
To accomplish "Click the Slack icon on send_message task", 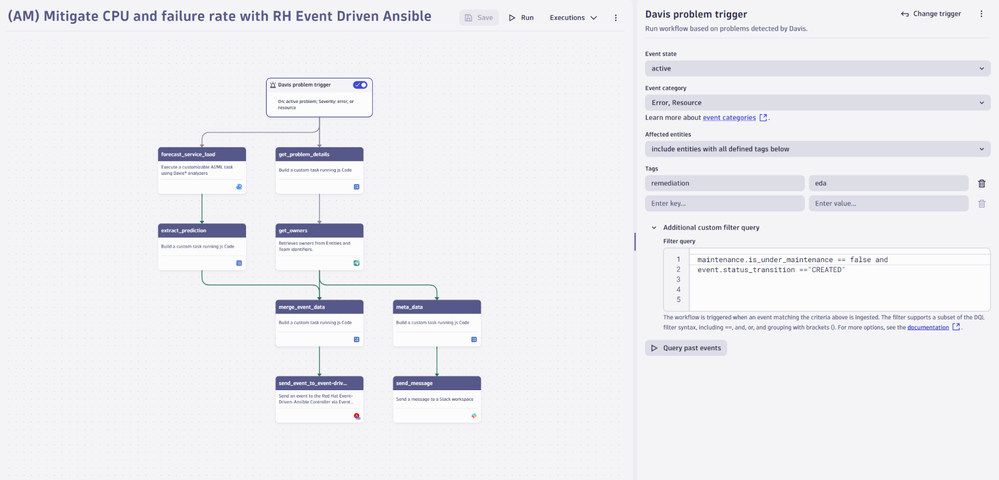I will tap(474, 416).
